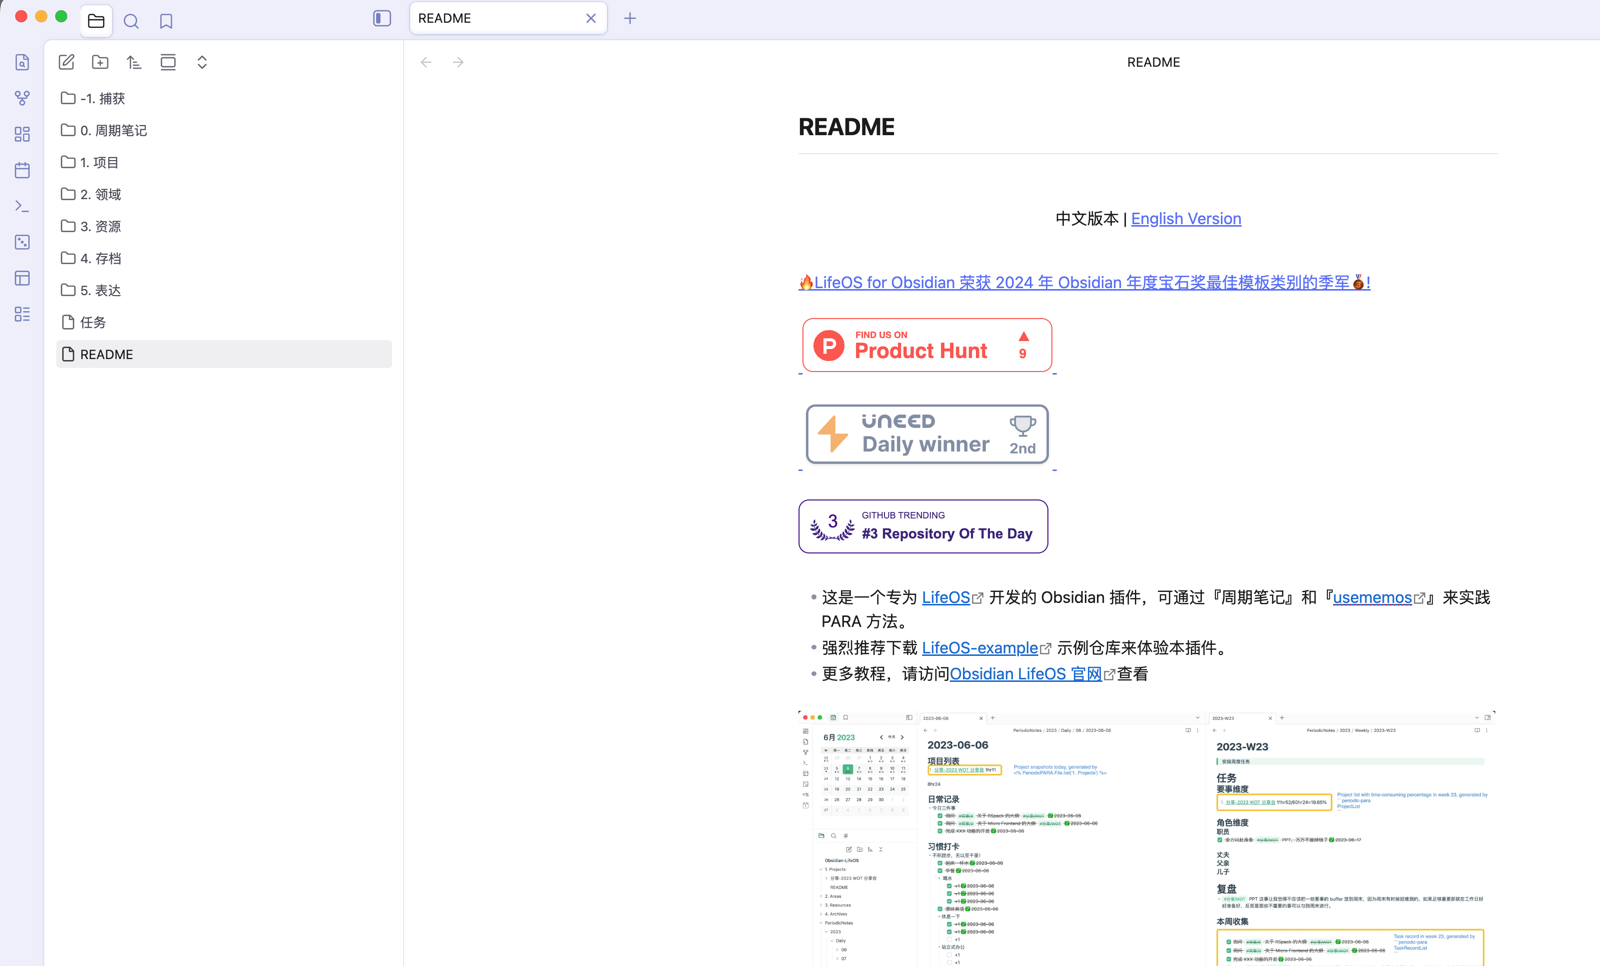Expand the 3. 资源 folder

(x=224, y=226)
